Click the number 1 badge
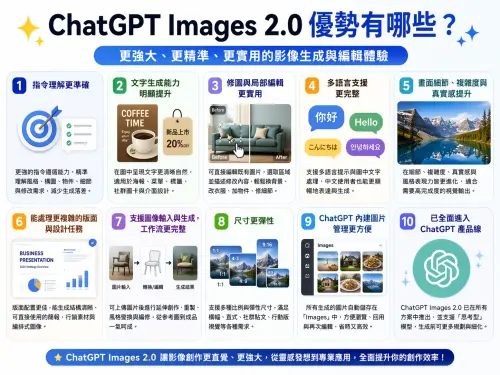 19,86
